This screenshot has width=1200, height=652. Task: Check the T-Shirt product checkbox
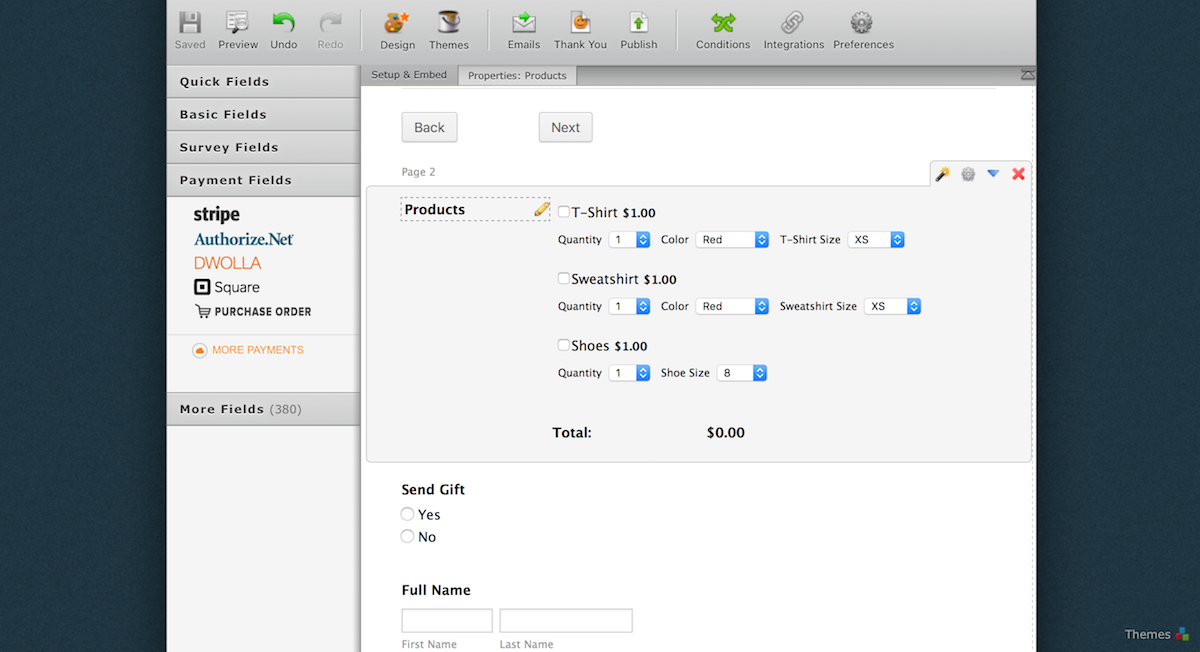(564, 212)
